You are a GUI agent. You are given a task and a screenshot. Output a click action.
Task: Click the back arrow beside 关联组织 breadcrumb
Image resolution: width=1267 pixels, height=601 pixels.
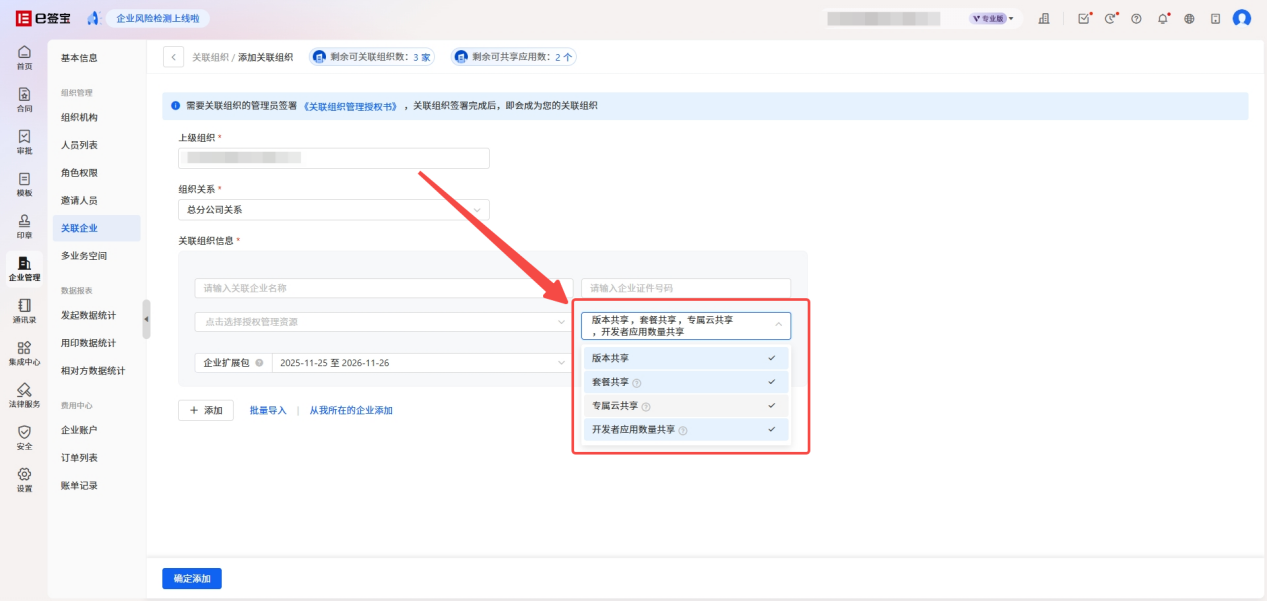[x=174, y=57]
